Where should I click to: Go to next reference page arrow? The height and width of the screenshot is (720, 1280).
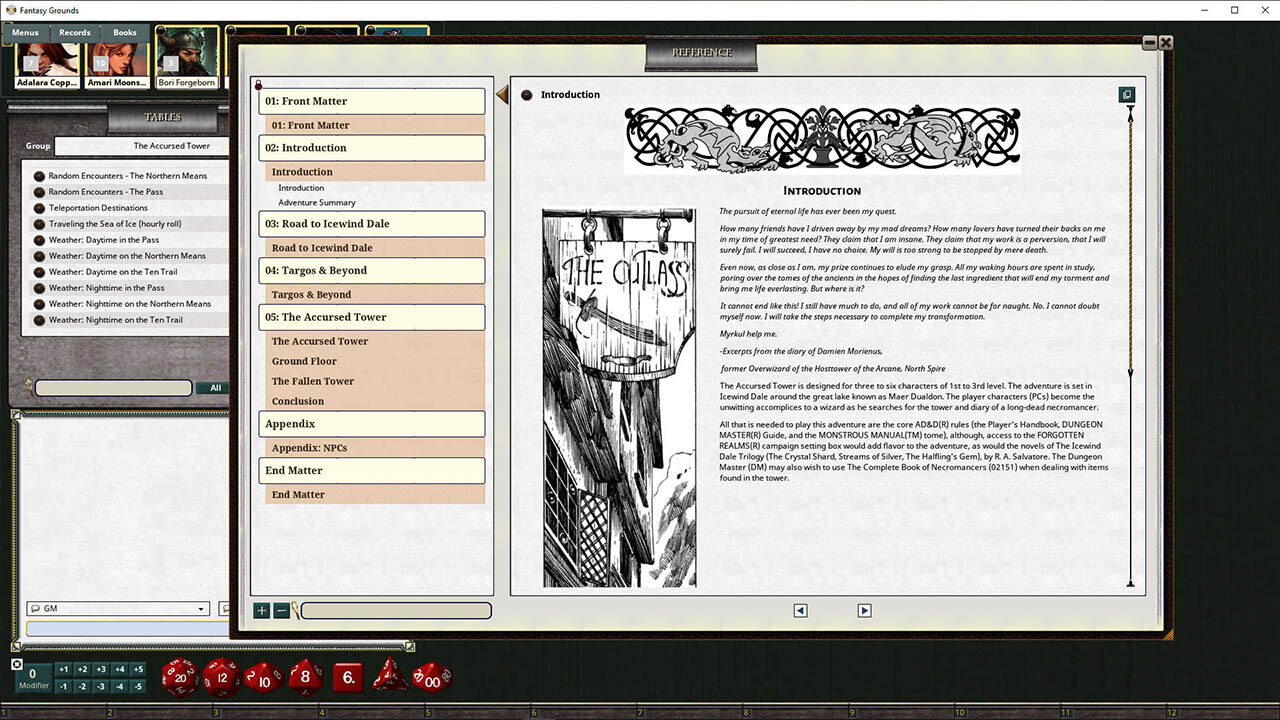(864, 610)
